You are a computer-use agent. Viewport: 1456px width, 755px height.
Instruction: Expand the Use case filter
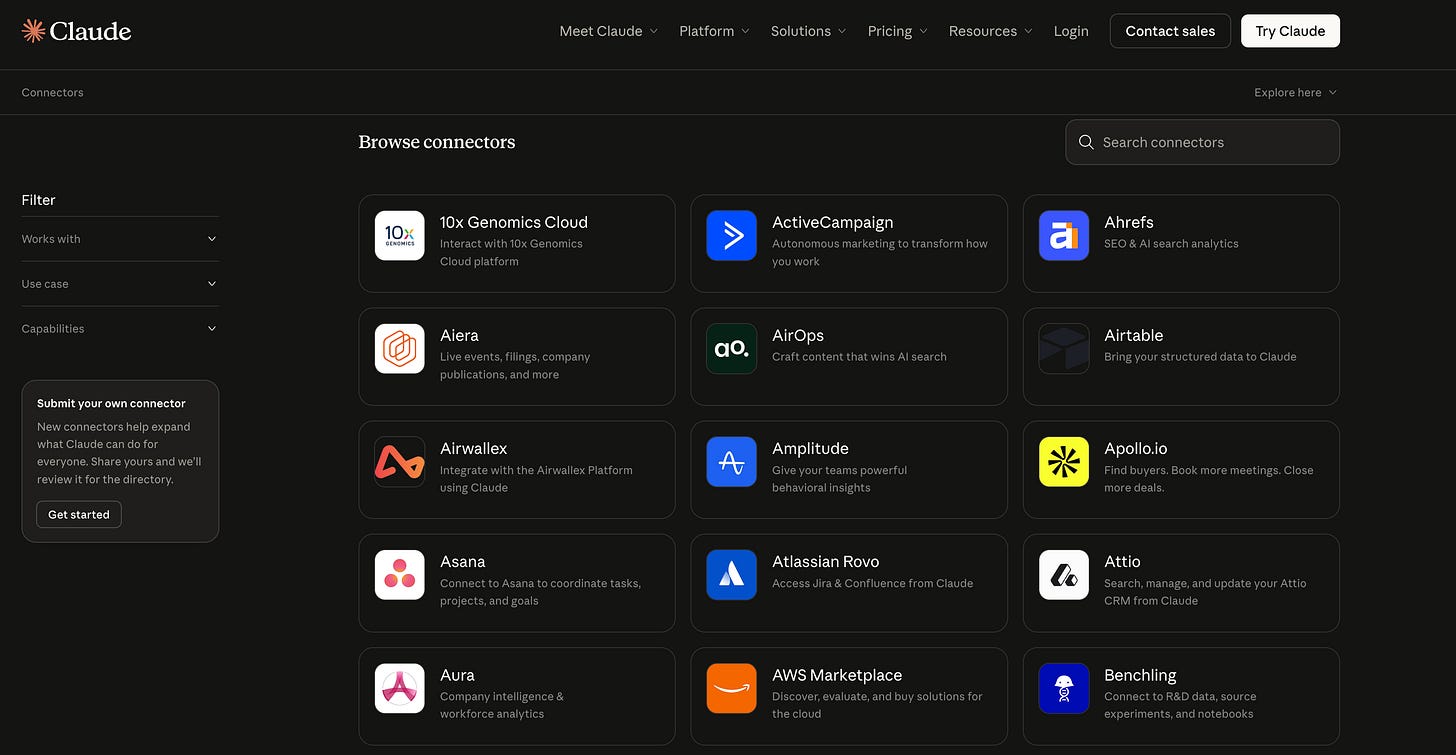click(x=120, y=284)
